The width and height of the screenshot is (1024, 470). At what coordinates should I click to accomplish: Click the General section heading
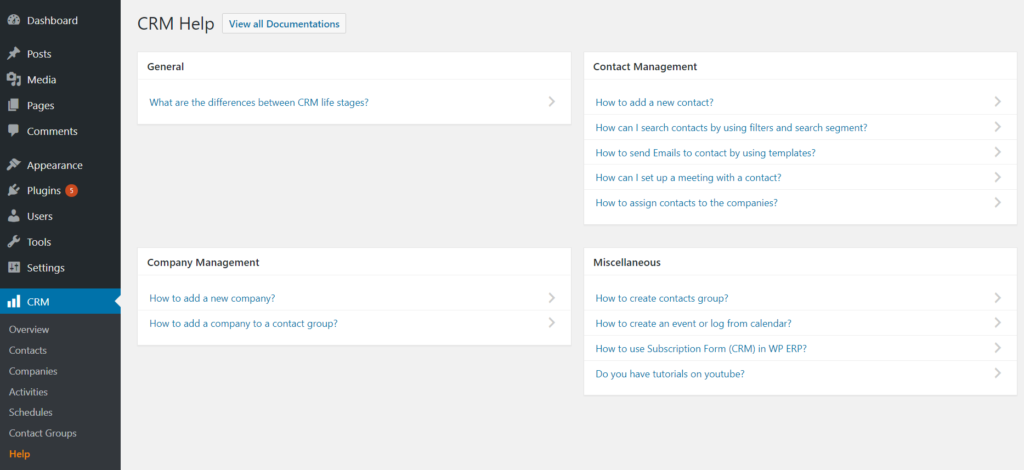pos(165,66)
